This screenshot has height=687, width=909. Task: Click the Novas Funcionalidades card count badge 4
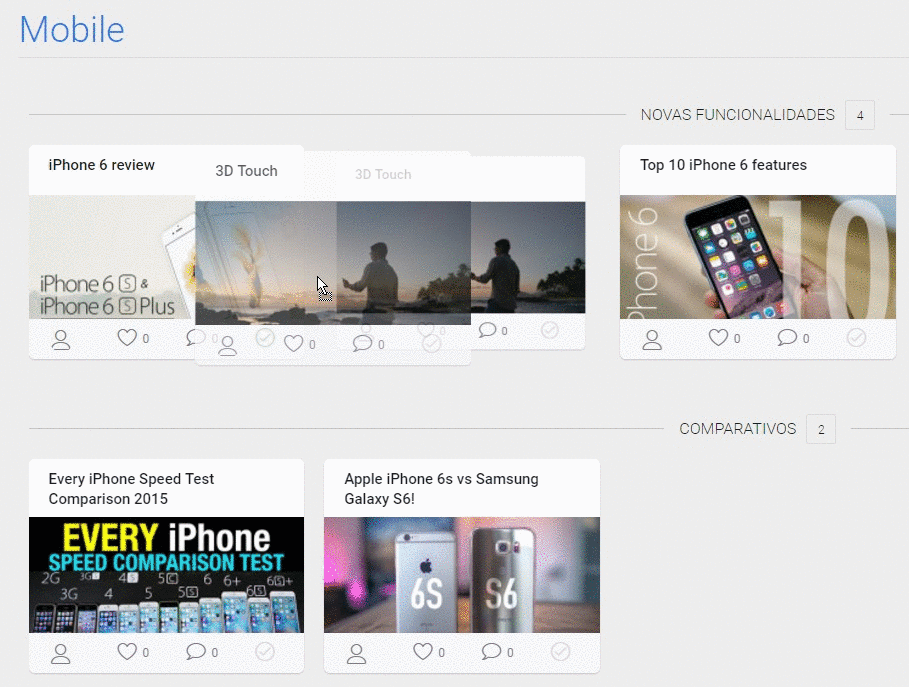click(860, 115)
